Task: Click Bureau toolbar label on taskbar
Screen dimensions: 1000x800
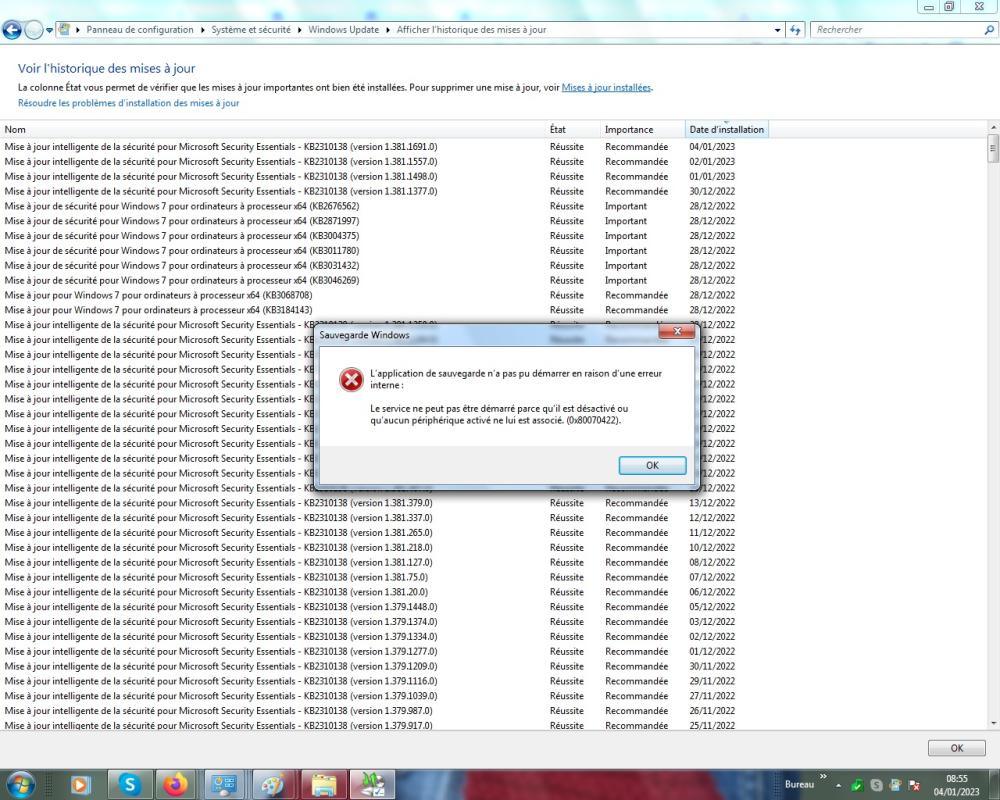Action: [799, 785]
